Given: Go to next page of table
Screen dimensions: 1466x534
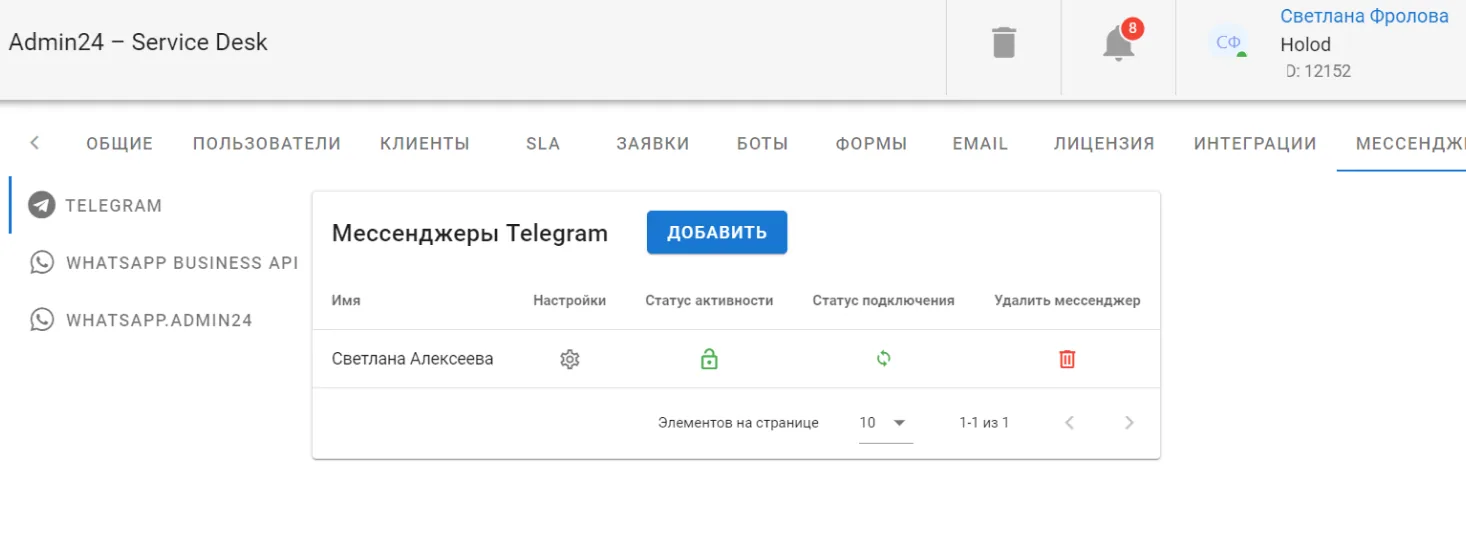Looking at the screenshot, I should click(1129, 423).
